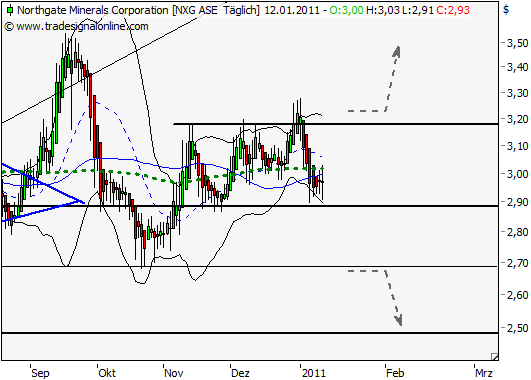The width and height of the screenshot is (531, 380).
Task: Click the Northgate Minerals Corporation title
Action: (92, 10)
